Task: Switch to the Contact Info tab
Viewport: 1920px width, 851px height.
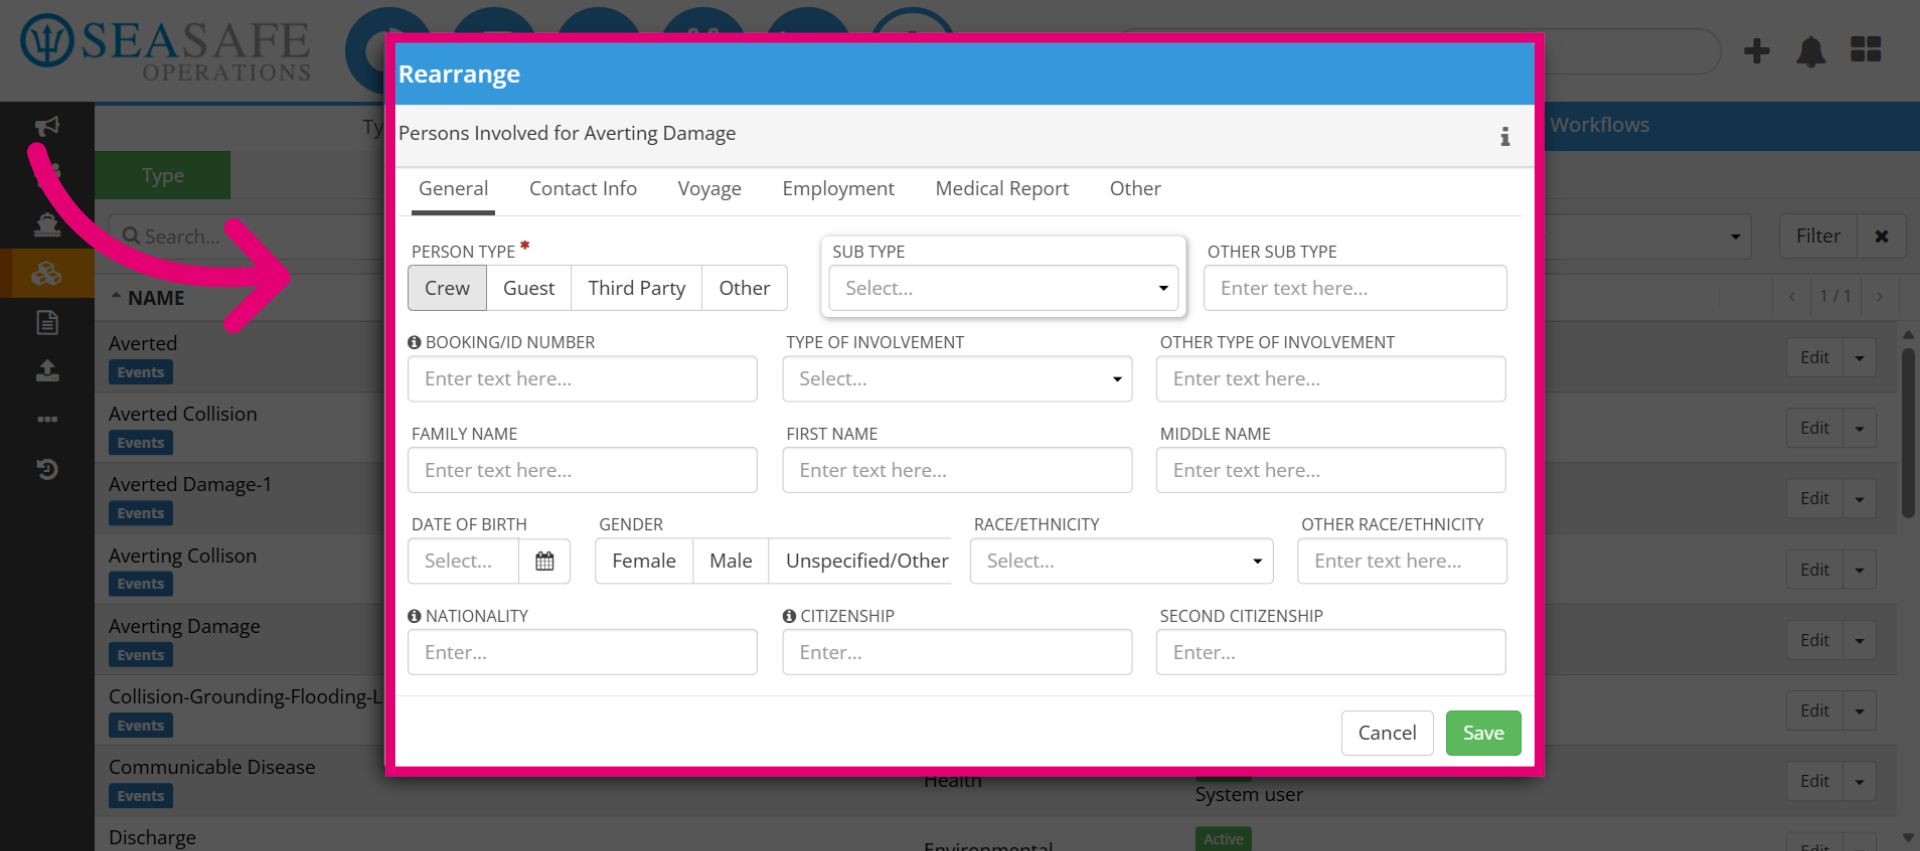Action: [583, 189]
